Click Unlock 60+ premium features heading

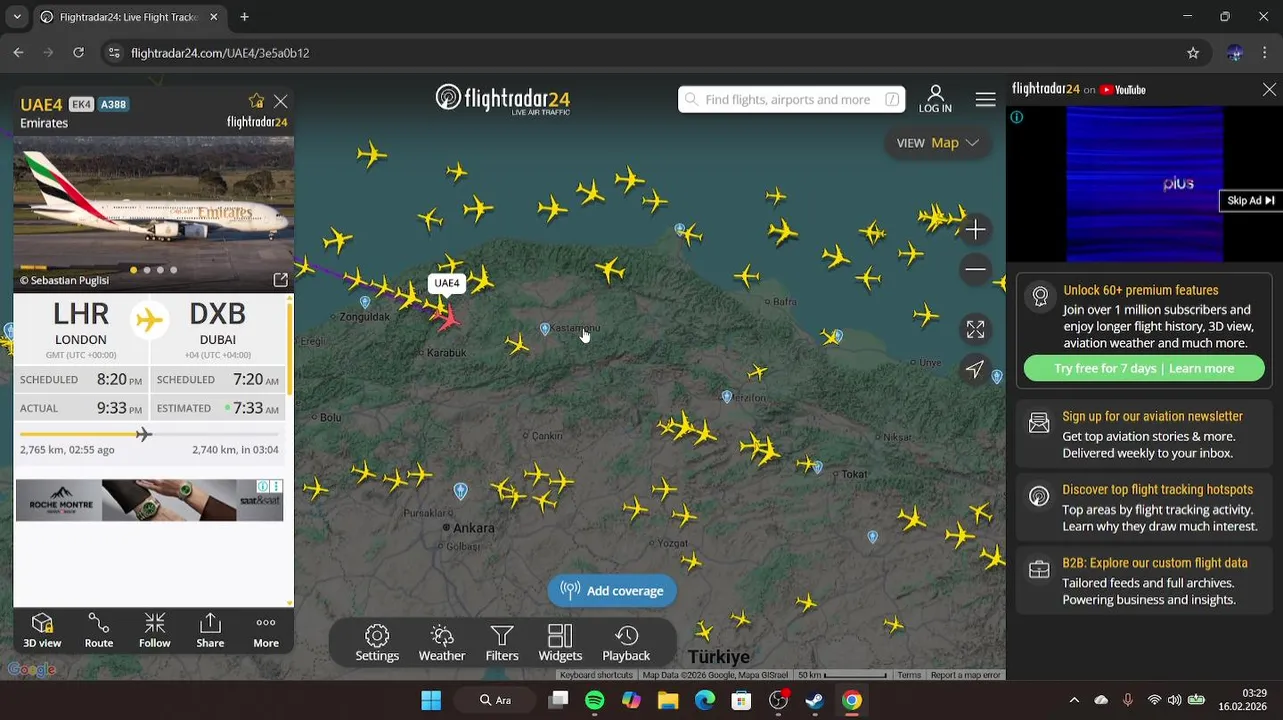point(1140,290)
